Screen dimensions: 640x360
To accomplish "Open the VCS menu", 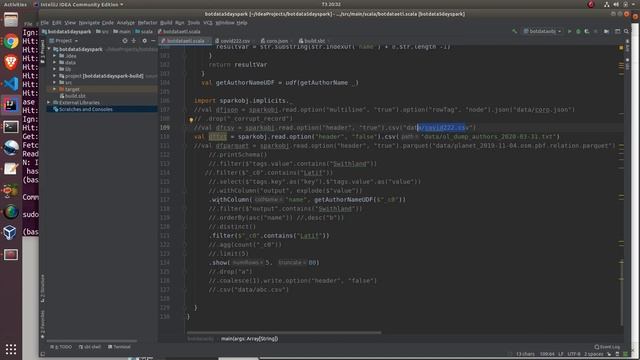I will point(208,23).
